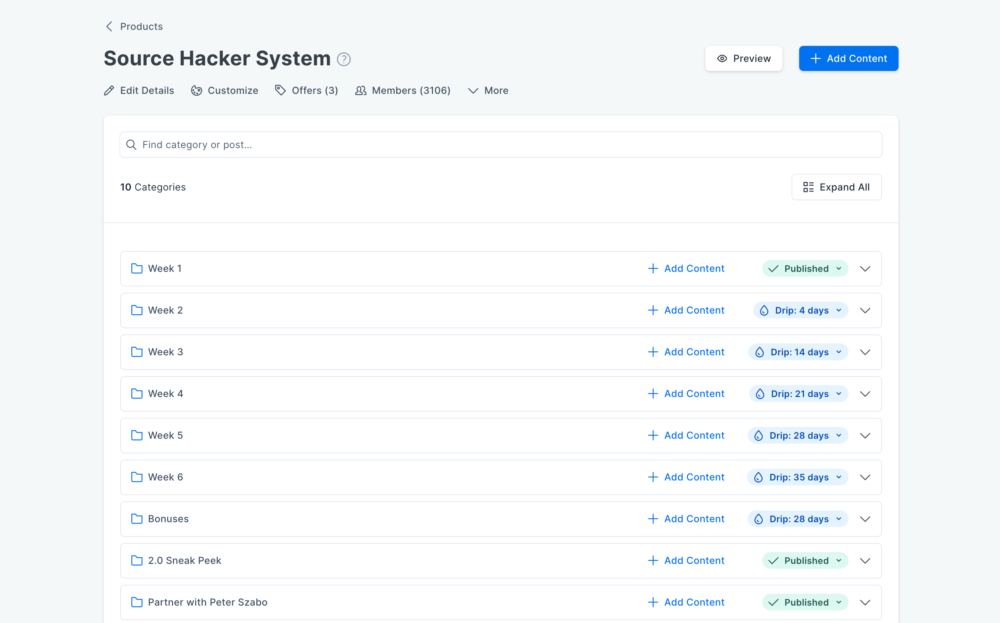
Task: Go back to Products
Action: pos(134,26)
